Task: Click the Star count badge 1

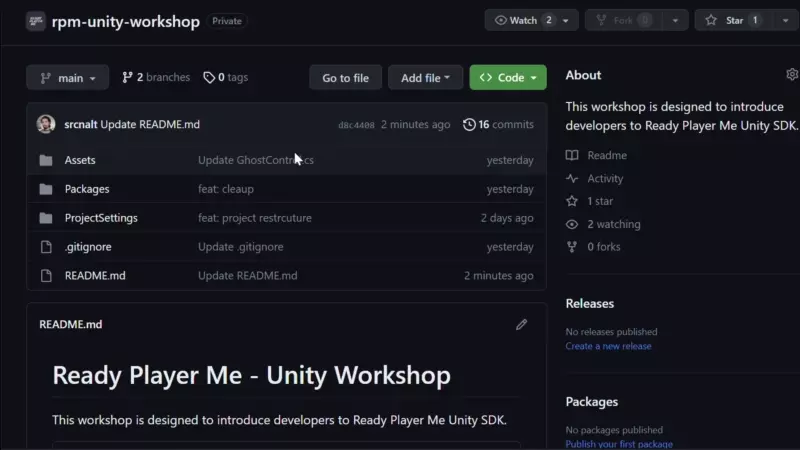Action: click(x=755, y=20)
